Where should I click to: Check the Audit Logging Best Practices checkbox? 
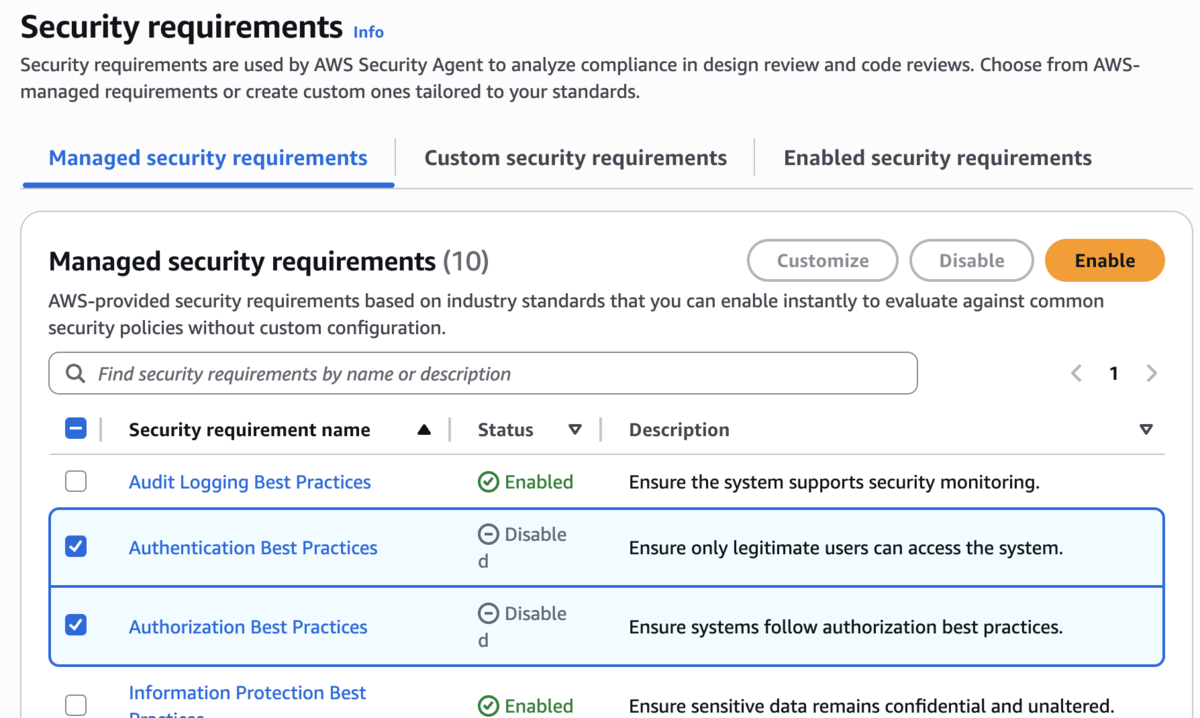76,482
